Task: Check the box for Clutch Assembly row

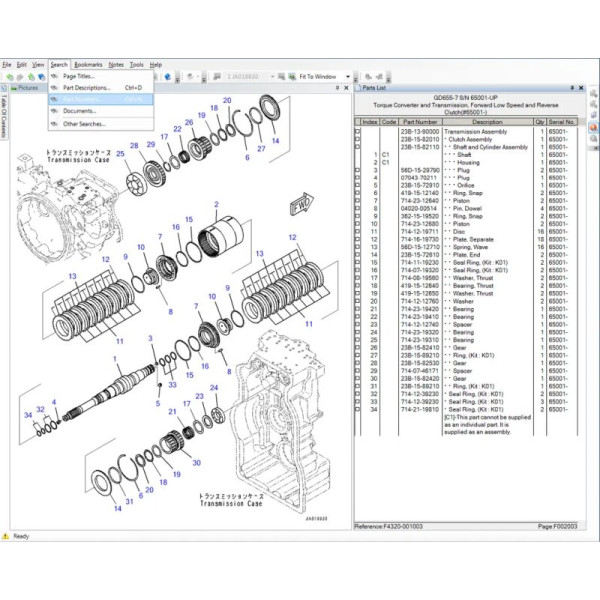Action: (358, 140)
